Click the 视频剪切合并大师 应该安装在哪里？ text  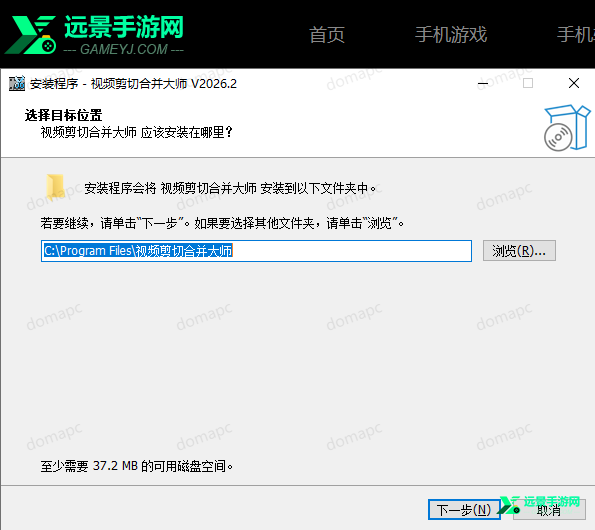[137, 132]
